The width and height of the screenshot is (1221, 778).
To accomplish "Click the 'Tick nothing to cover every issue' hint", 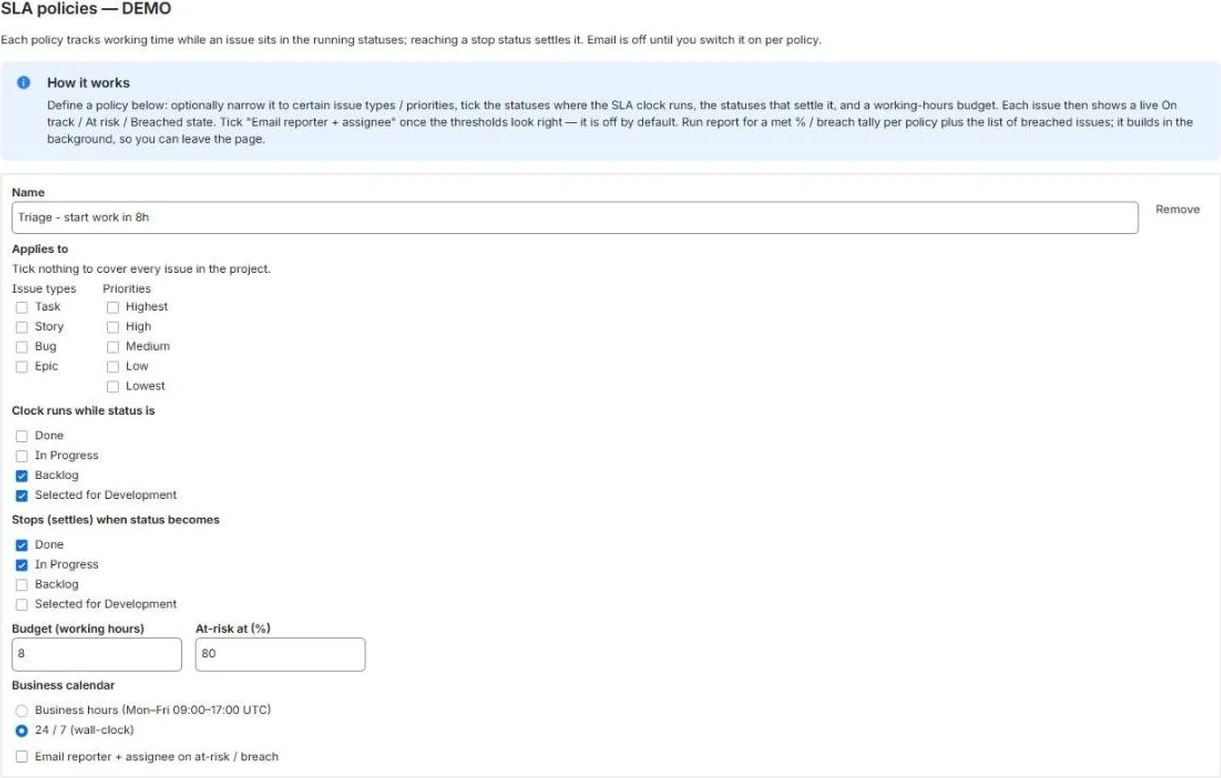I will pos(141,269).
